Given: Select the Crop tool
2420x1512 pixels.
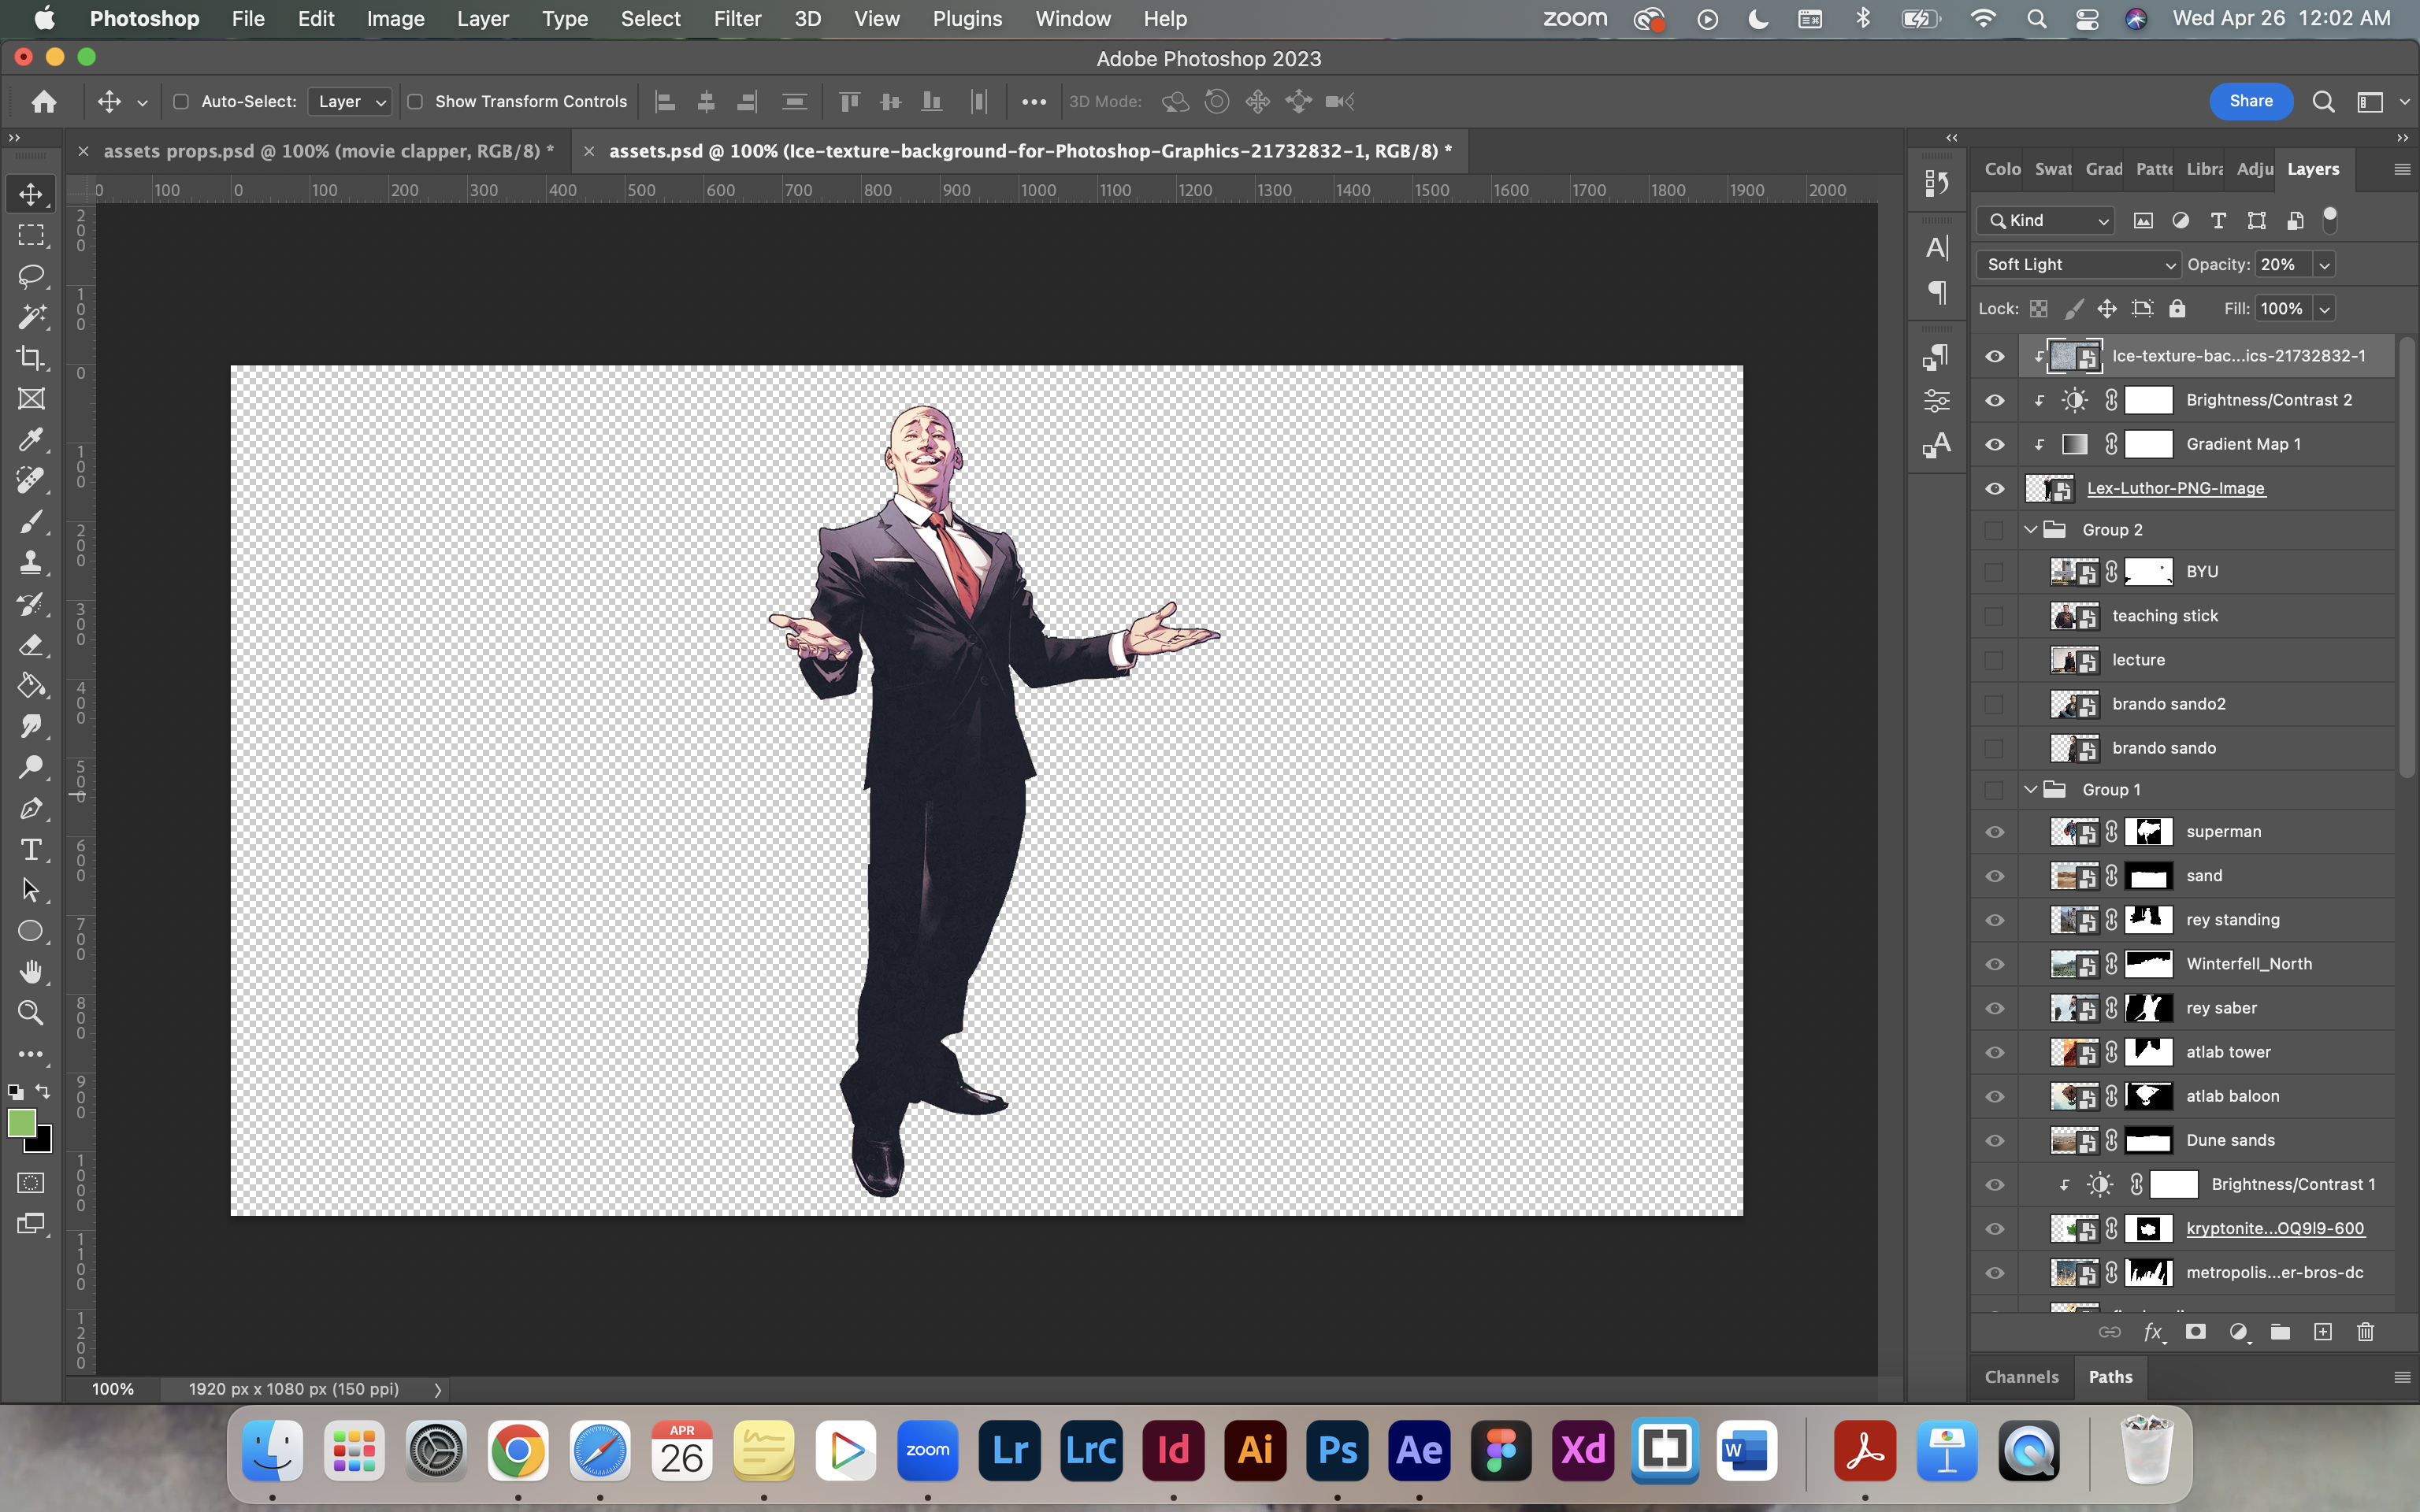Looking at the screenshot, I should point(31,358).
